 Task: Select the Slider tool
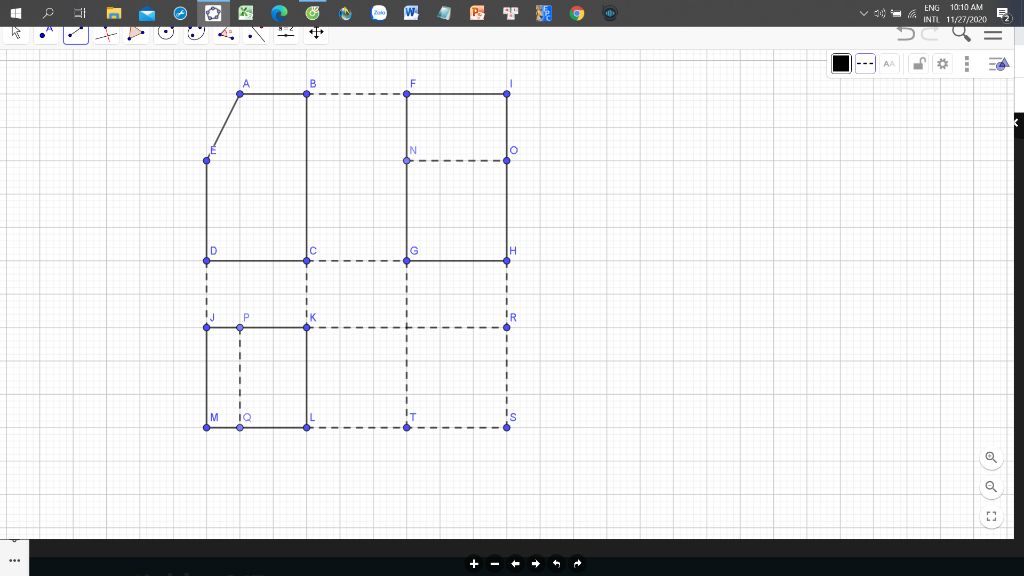(x=286, y=33)
